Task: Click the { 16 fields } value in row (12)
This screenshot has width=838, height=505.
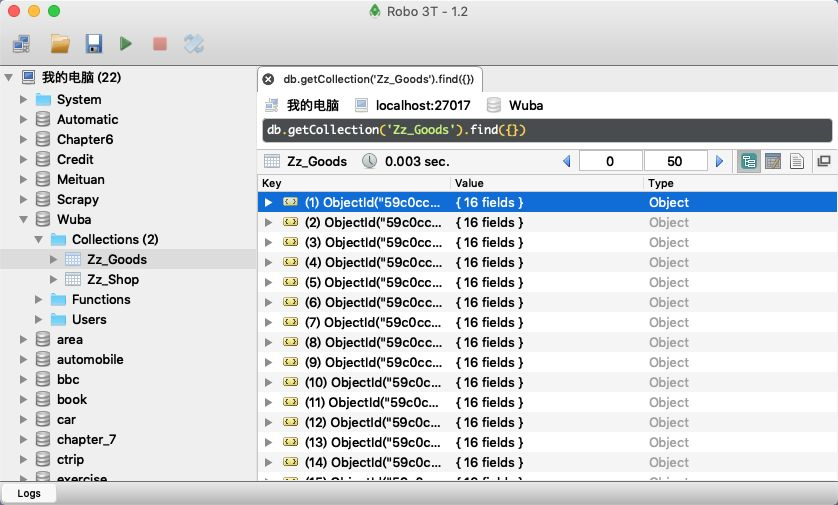Action: (x=489, y=423)
